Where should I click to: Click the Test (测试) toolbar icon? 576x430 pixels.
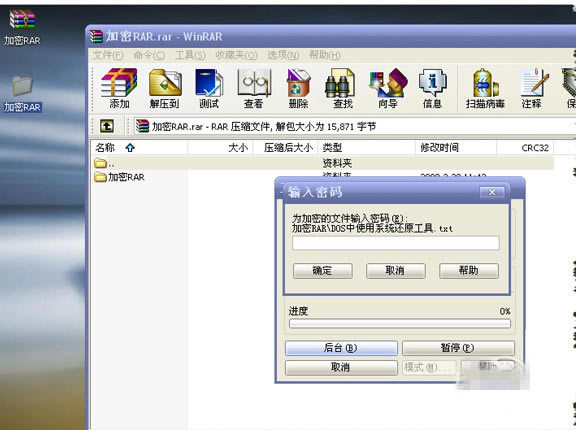click(209, 88)
